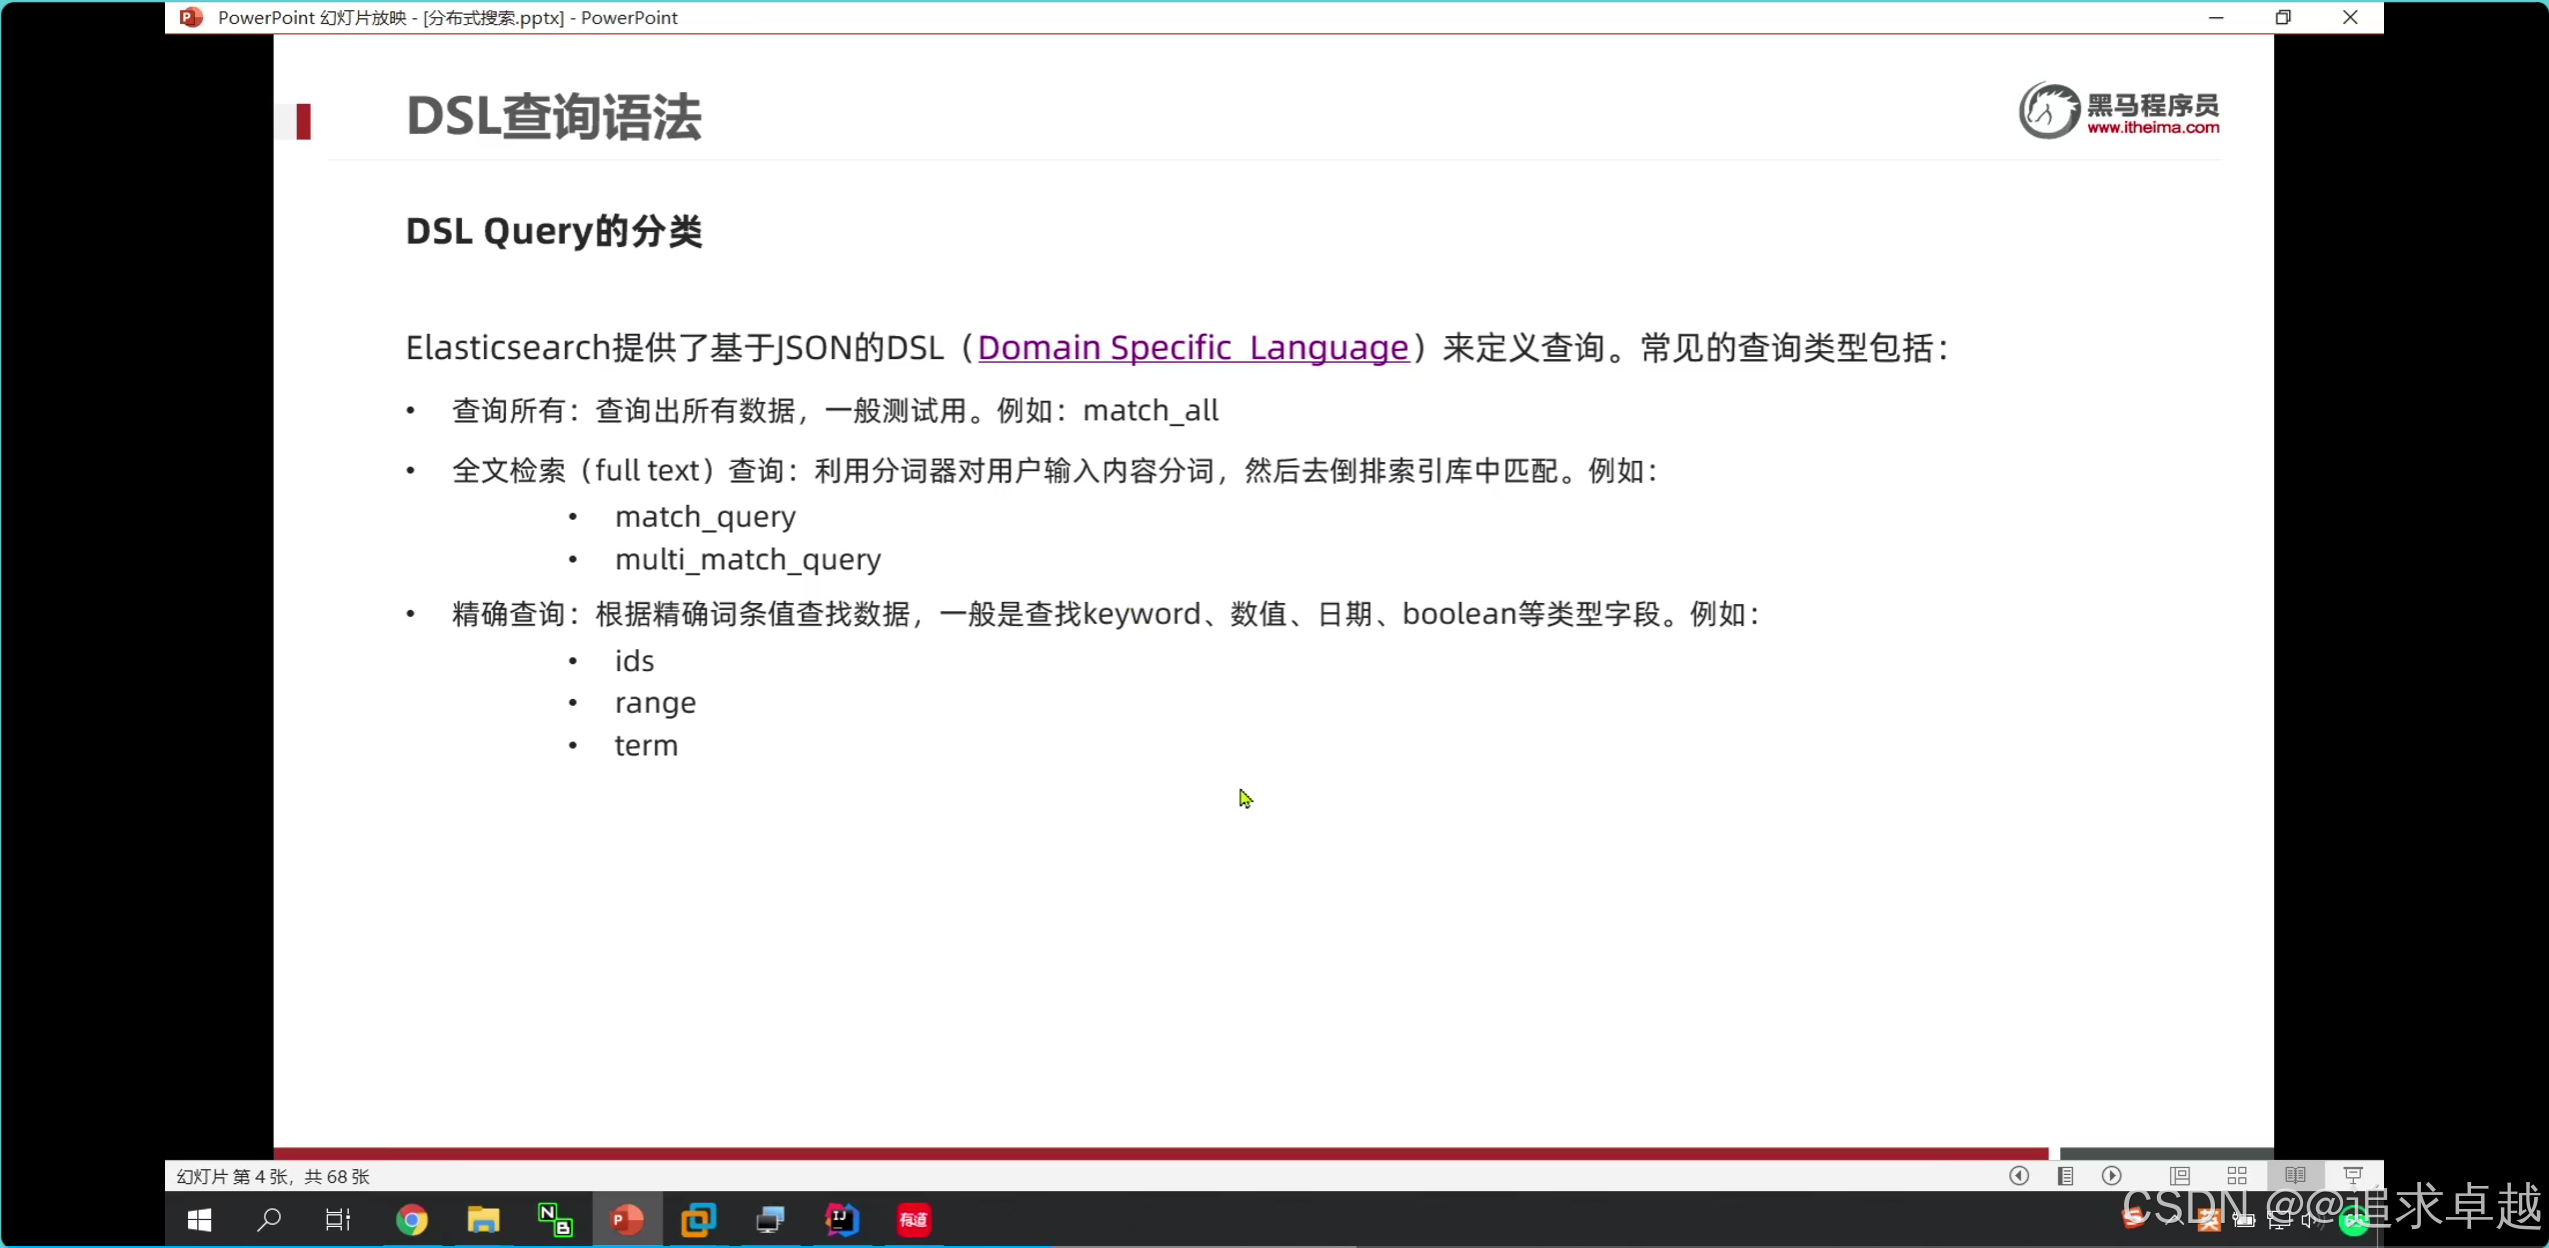Open the slide menu icon between arrows

[x=2065, y=1176]
